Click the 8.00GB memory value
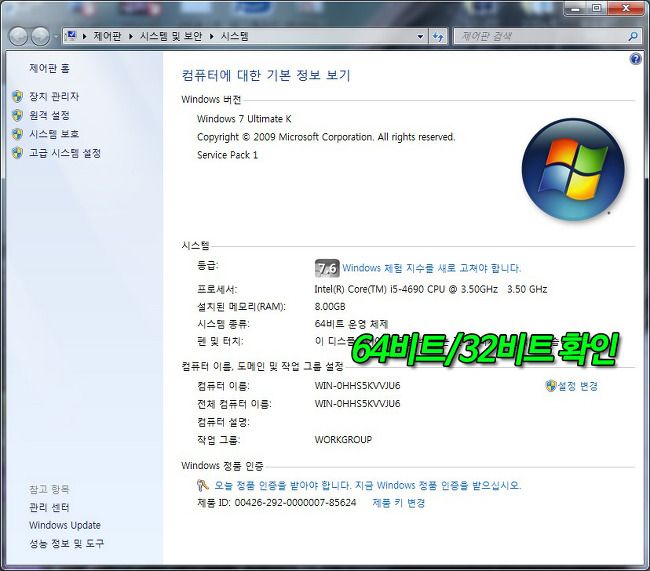The width and height of the screenshot is (650, 571). (330, 307)
